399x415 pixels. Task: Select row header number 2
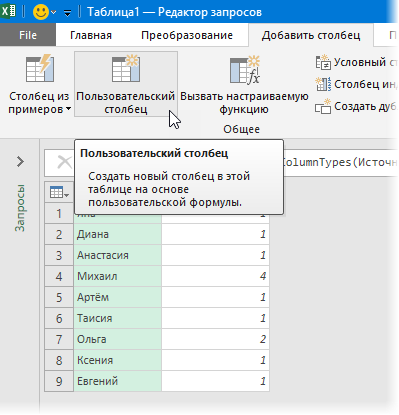59,234
